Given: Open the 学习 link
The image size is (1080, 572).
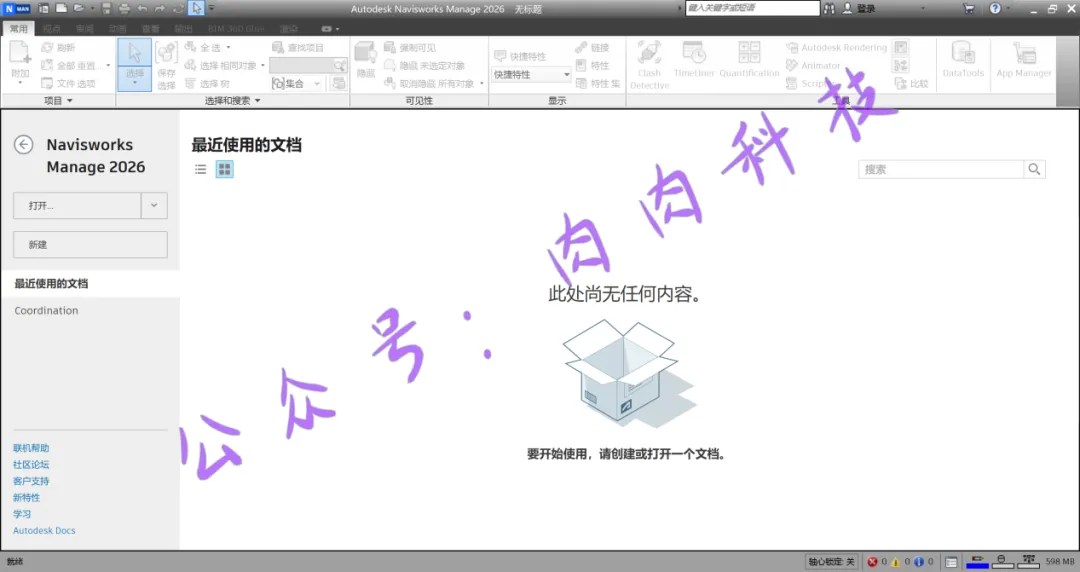Looking at the screenshot, I should click(x=22, y=514).
